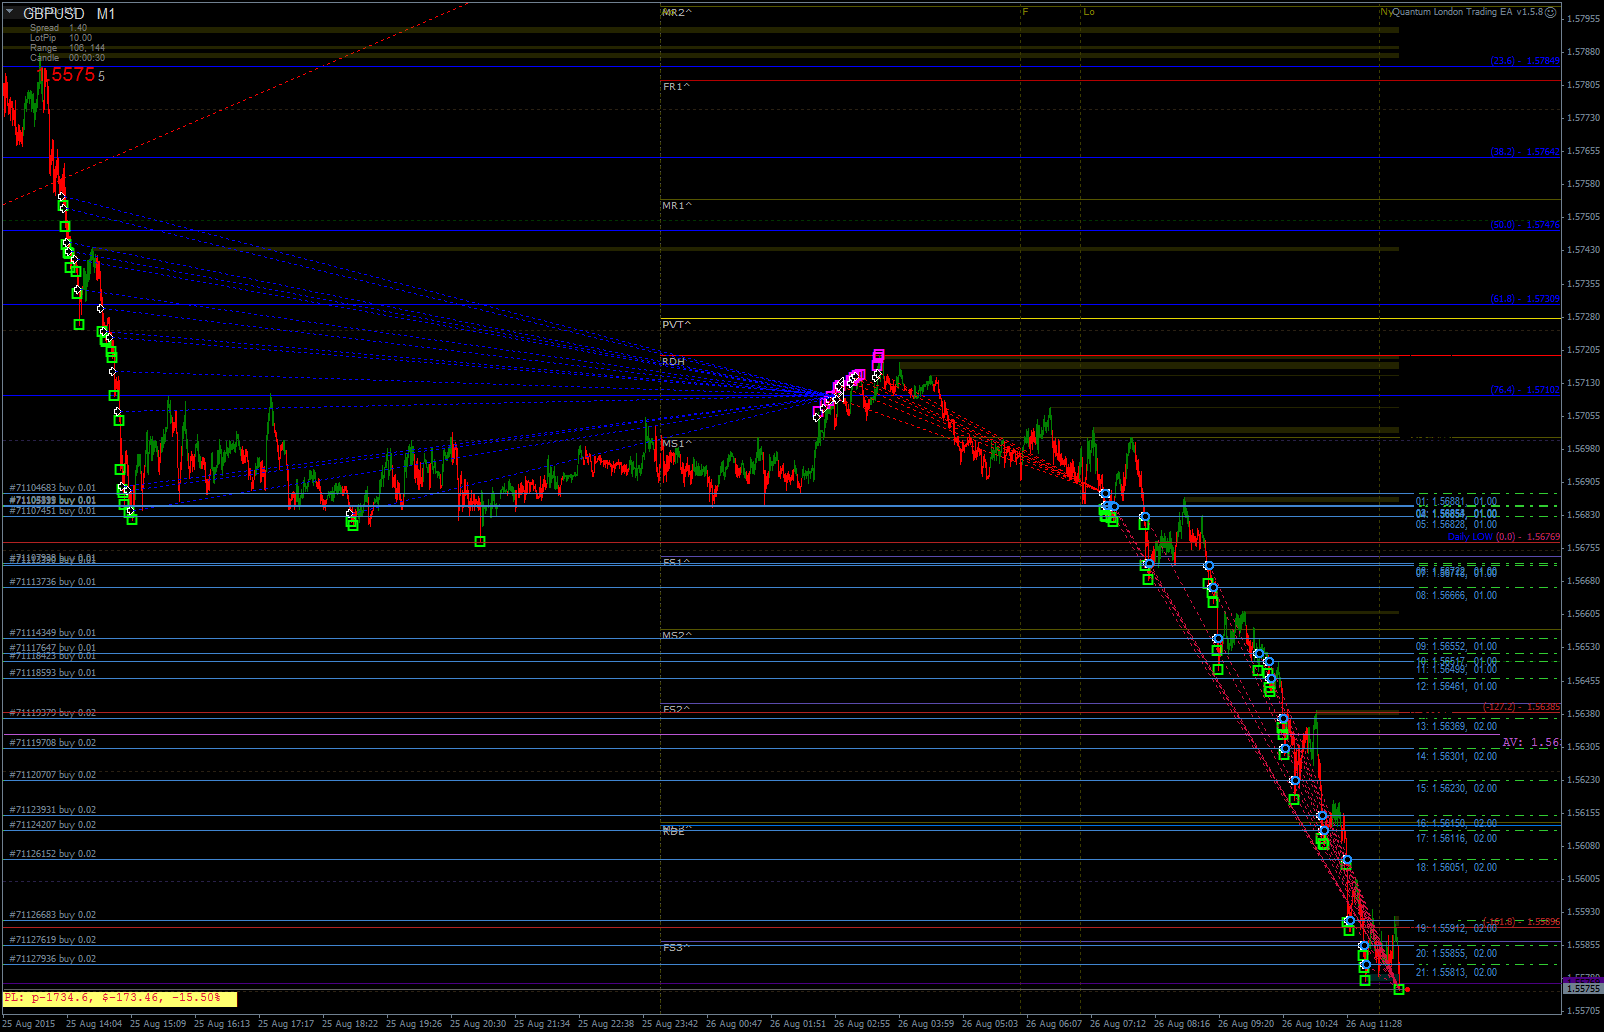Click the GBPUSD M1 chart title
This screenshot has height=1032, width=1604.
(x=69, y=14)
